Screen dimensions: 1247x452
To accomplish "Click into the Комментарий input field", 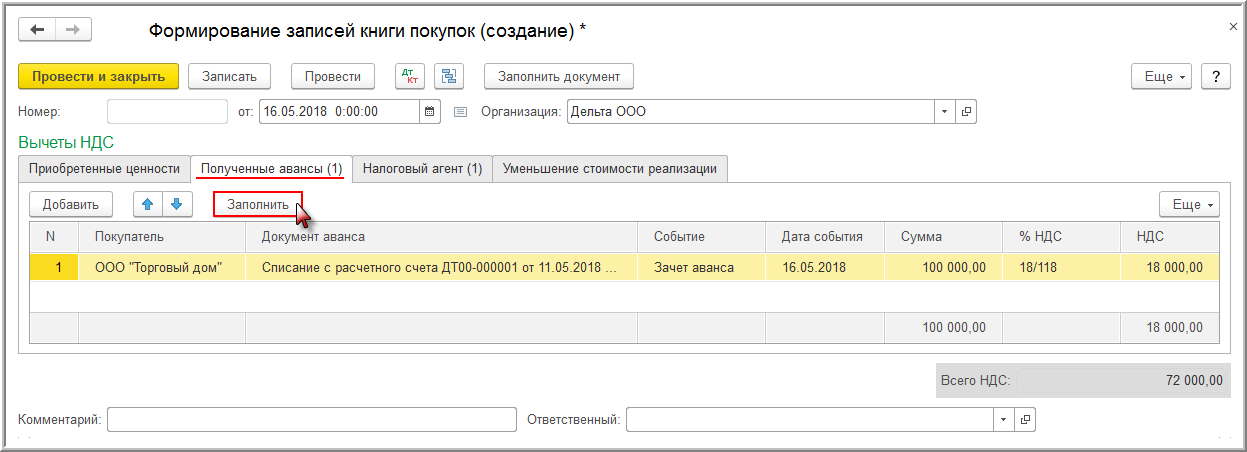I will [311, 420].
